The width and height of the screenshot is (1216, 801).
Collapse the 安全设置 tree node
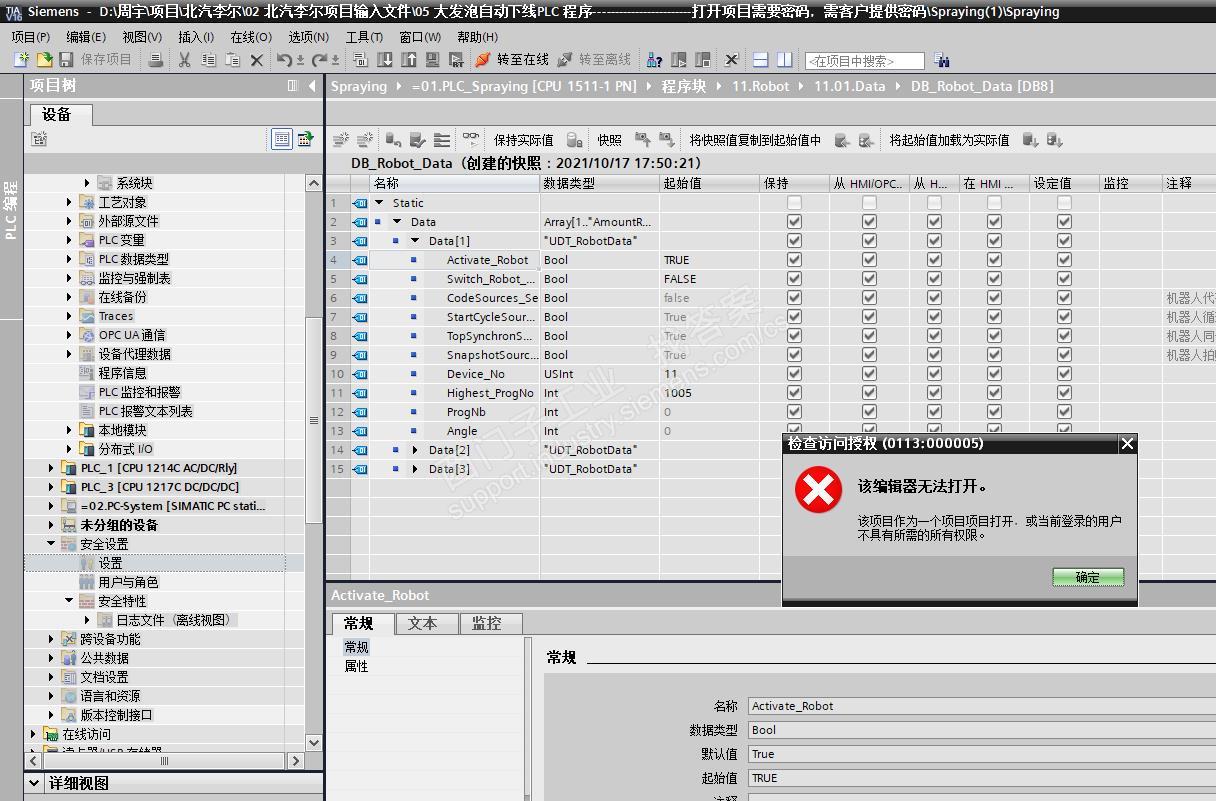51,544
